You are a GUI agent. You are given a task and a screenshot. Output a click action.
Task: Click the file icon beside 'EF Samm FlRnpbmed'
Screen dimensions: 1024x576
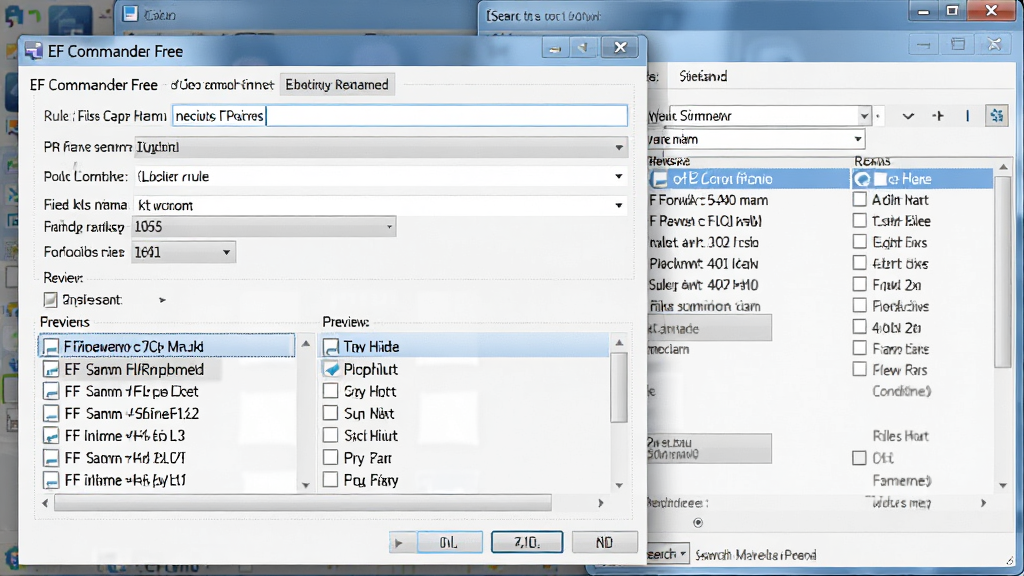pos(51,369)
